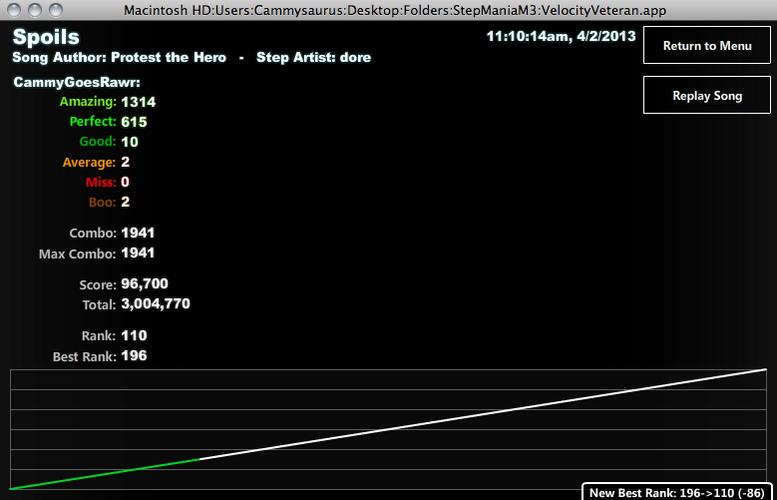Click the Spoils song title

pos(46,37)
